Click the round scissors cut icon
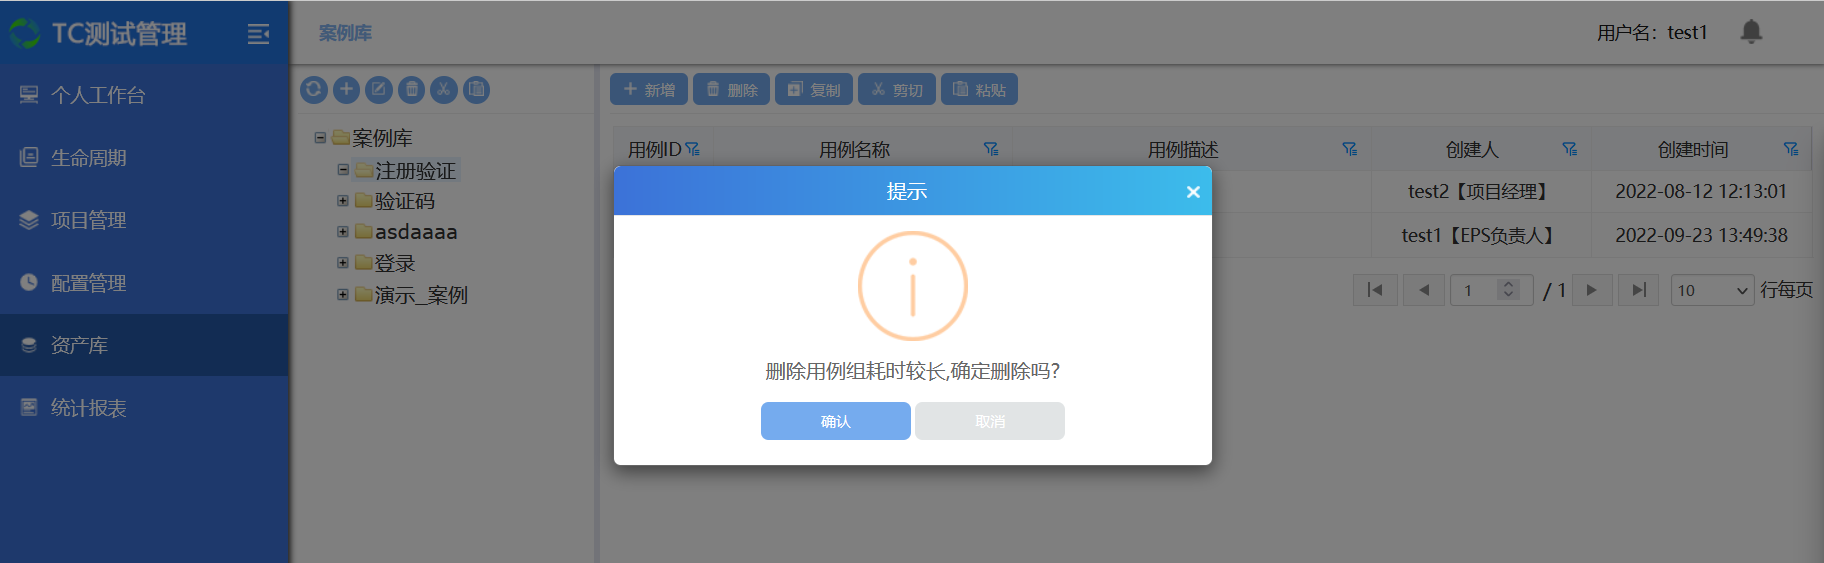The image size is (1824, 563). click(444, 90)
